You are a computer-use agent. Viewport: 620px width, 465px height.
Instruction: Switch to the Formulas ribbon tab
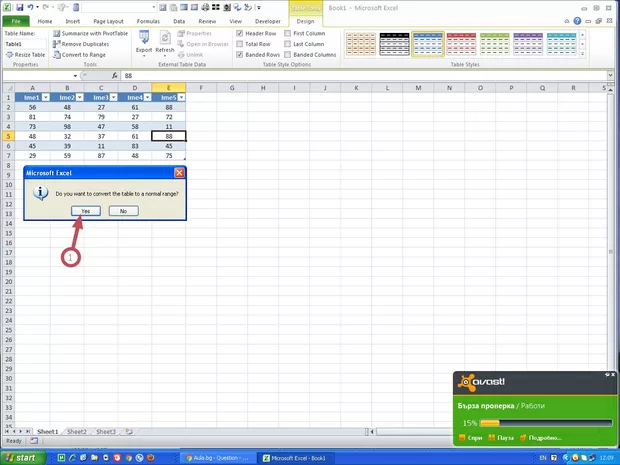[x=148, y=21]
